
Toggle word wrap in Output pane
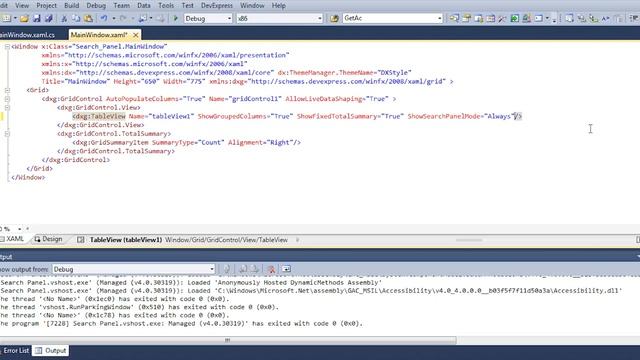[286, 269]
